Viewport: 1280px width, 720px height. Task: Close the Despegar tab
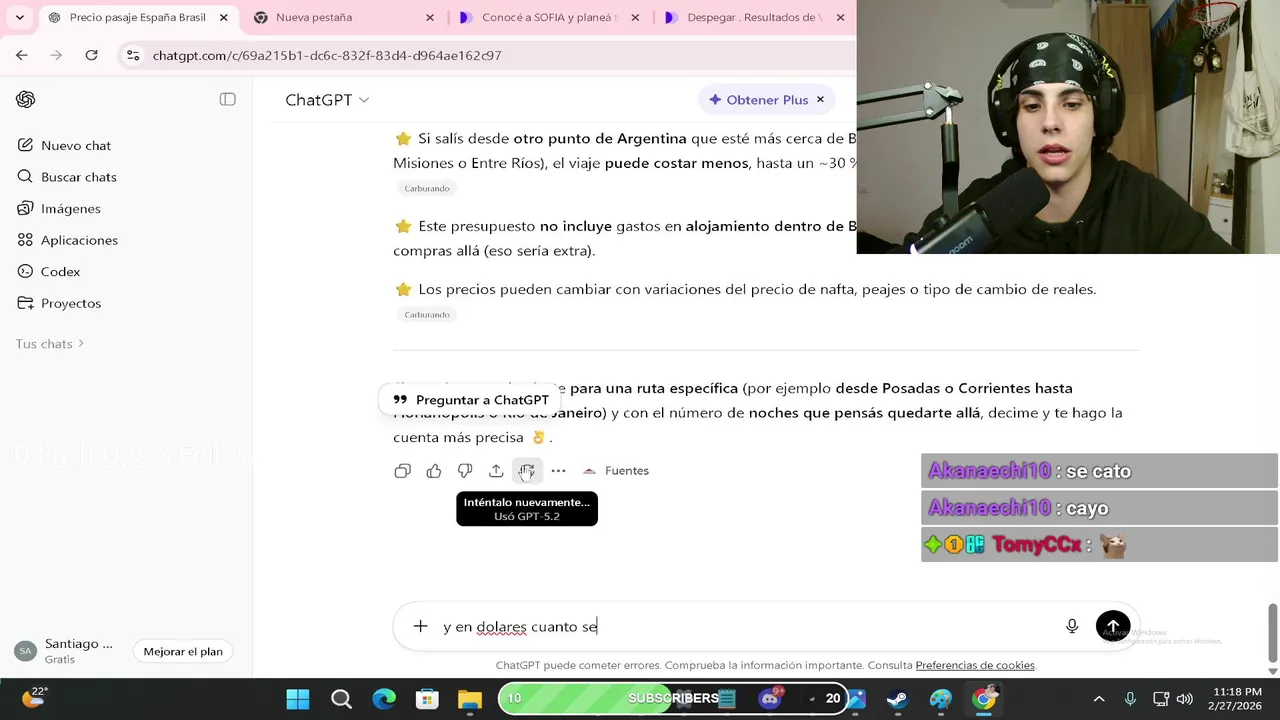(x=840, y=17)
